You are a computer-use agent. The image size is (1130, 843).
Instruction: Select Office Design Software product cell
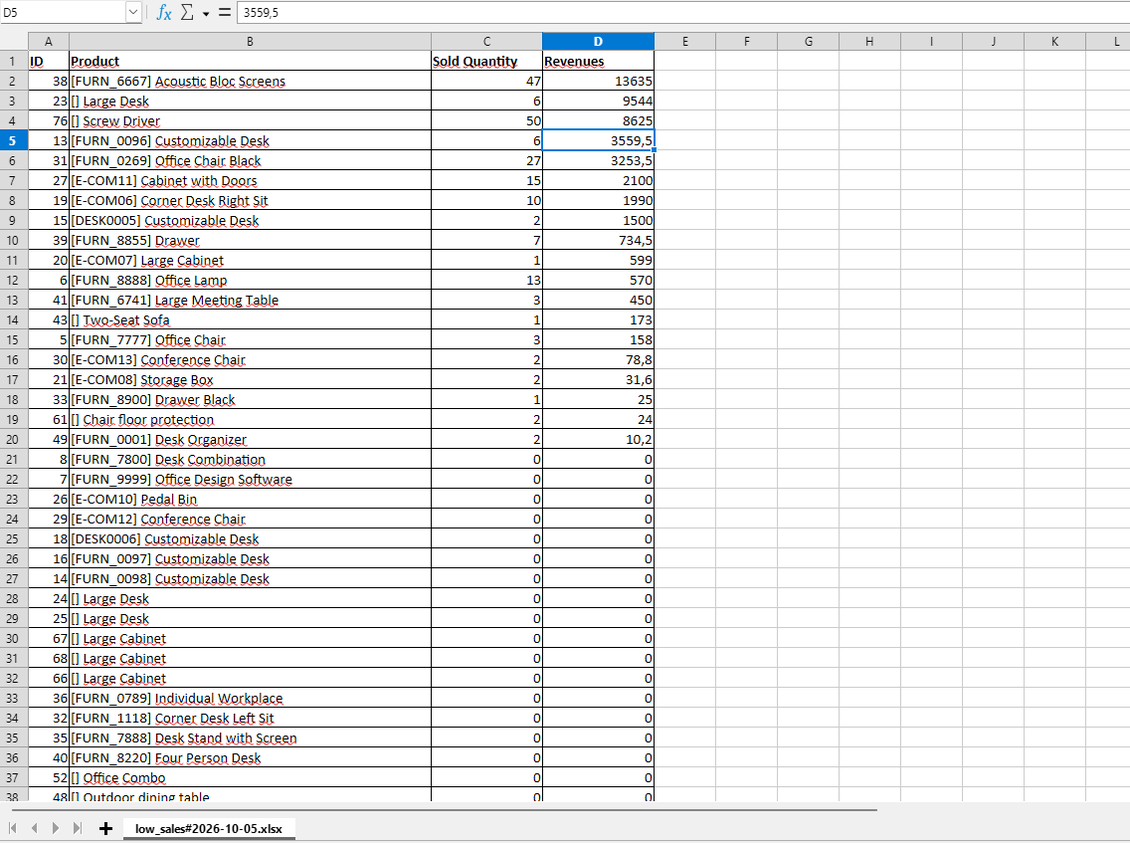point(250,479)
